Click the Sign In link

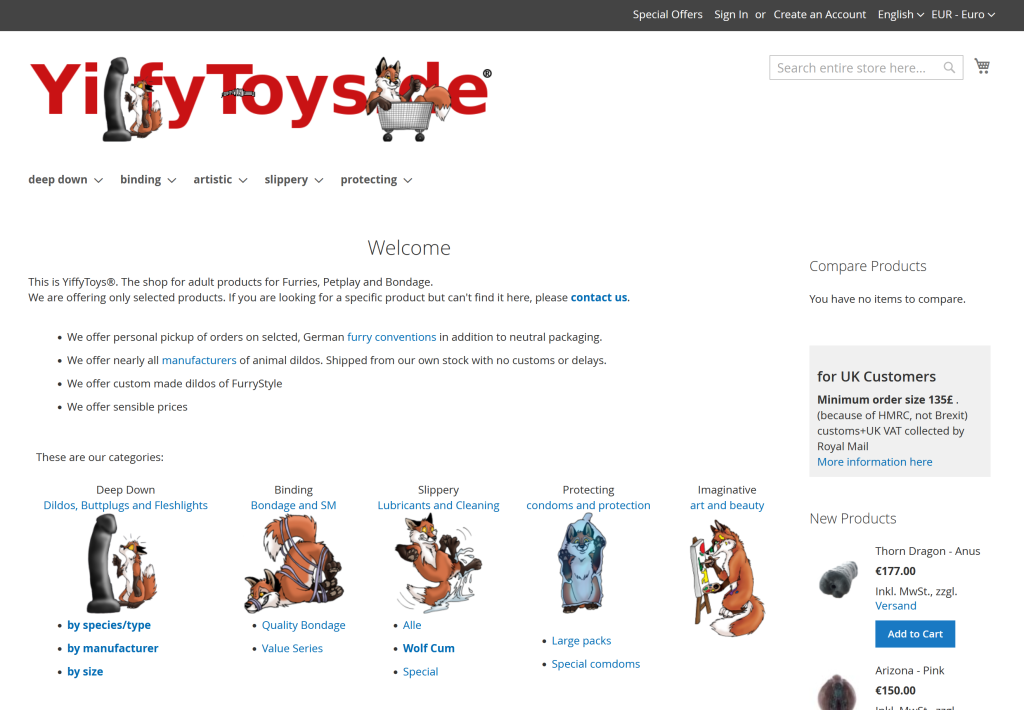coord(731,14)
